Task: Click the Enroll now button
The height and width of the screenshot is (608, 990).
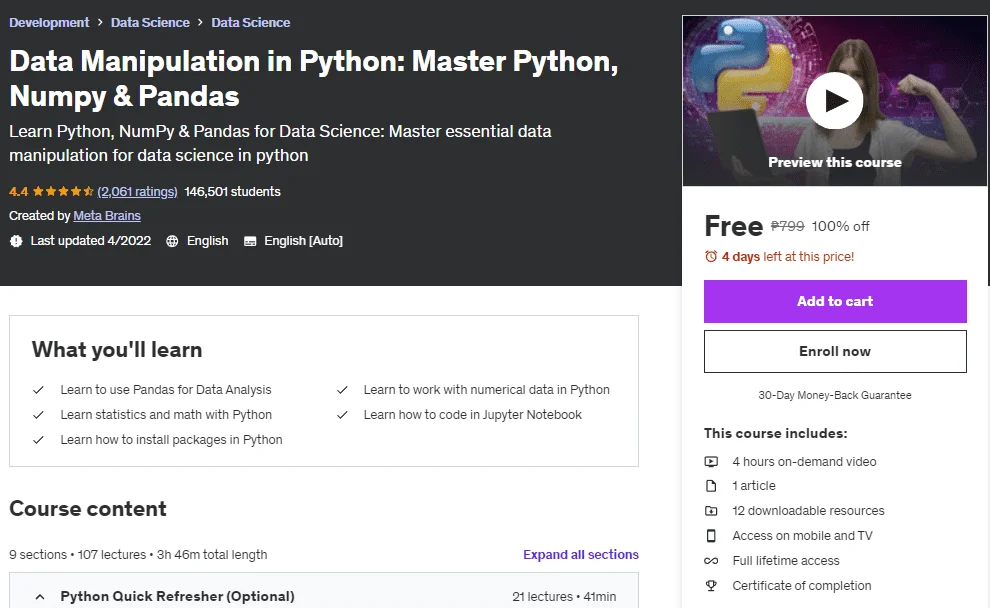Action: (835, 351)
